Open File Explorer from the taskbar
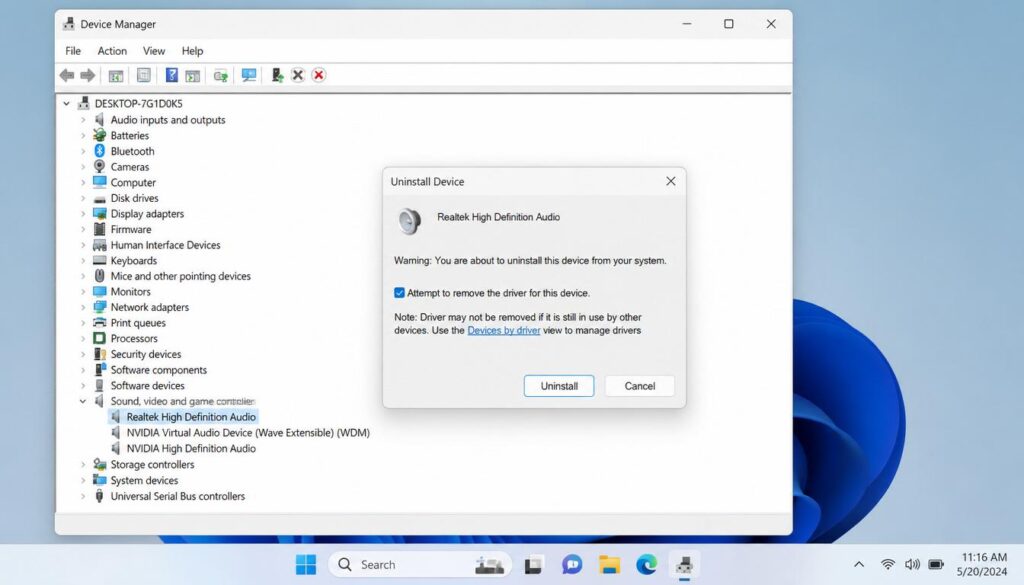 pos(609,565)
